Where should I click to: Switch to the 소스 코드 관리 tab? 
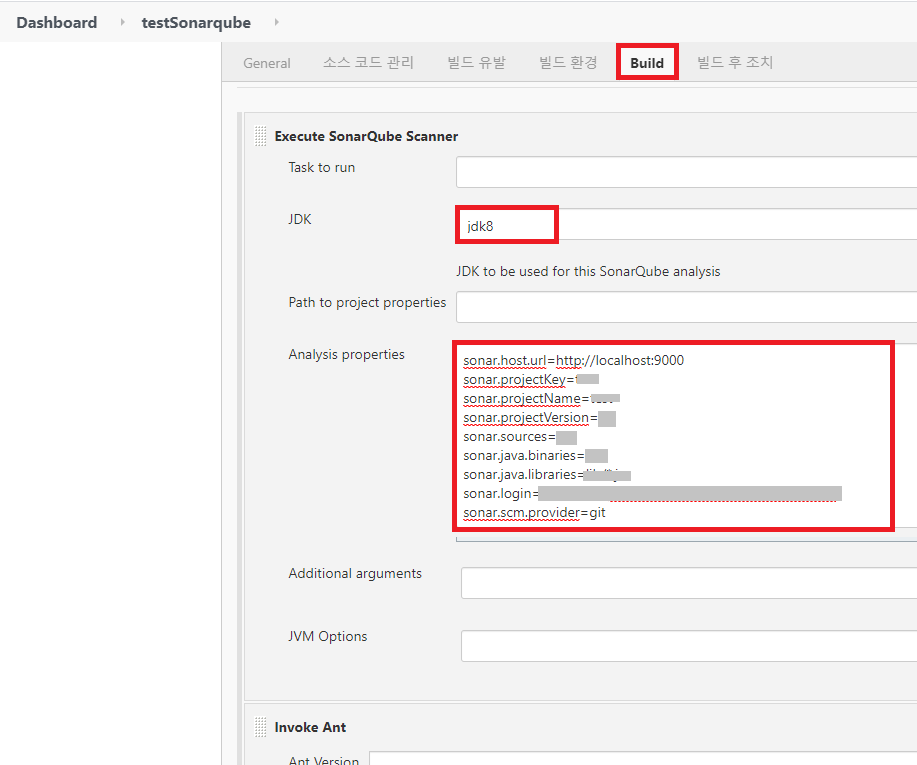pyautogui.click(x=368, y=63)
